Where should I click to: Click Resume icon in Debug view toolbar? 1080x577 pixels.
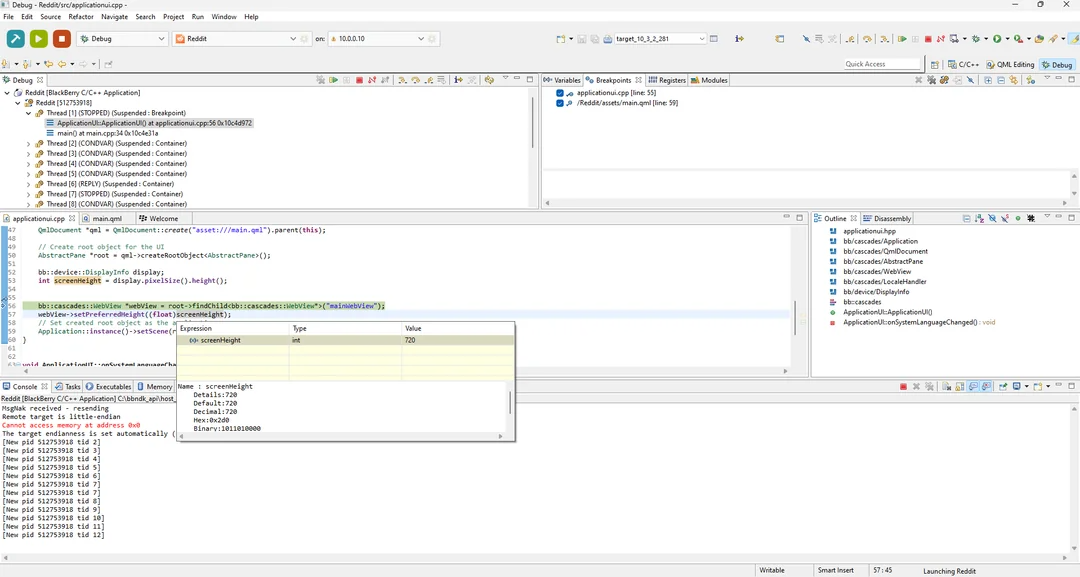(333, 80)
